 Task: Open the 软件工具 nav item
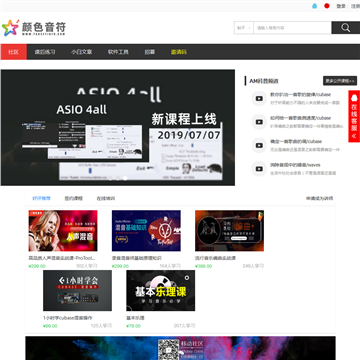[x=118, y=52]
